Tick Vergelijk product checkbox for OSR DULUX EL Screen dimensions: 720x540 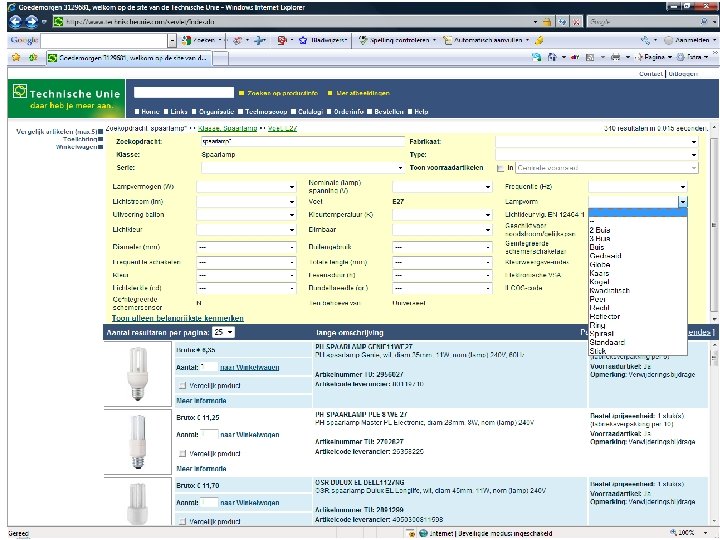(182, 521)
